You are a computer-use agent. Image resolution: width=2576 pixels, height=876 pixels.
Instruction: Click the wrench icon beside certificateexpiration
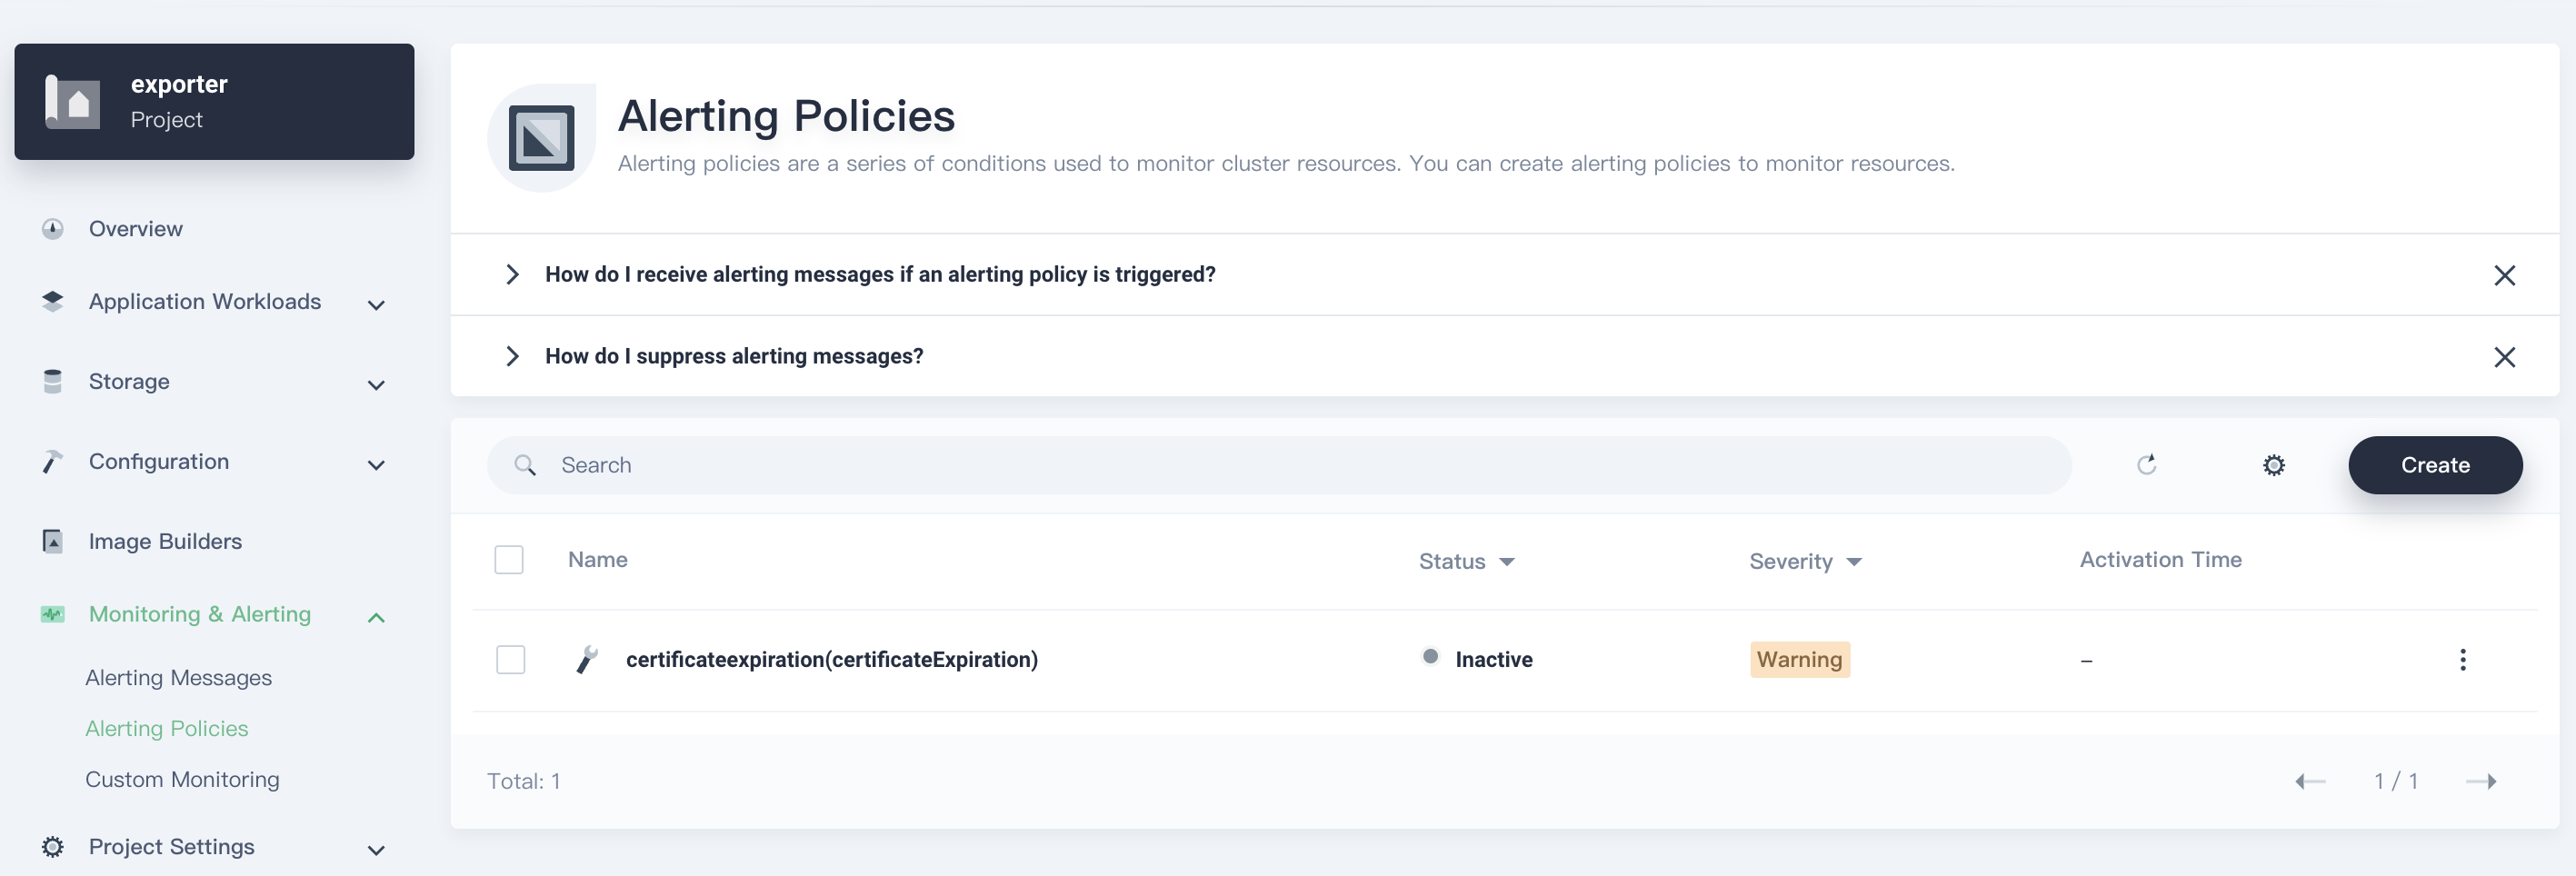(x=586, y=659)
